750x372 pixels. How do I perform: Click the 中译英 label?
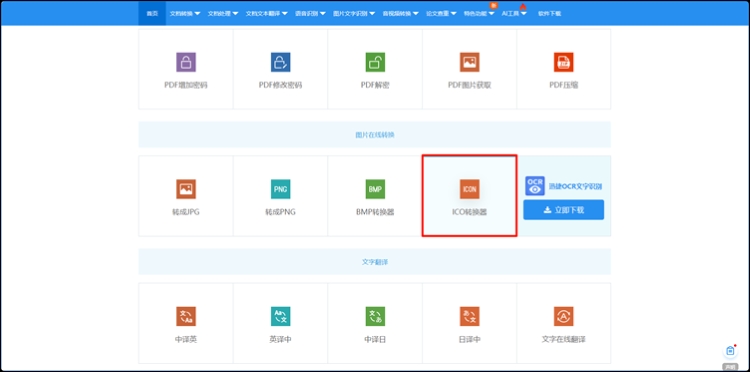click(186, 339)
